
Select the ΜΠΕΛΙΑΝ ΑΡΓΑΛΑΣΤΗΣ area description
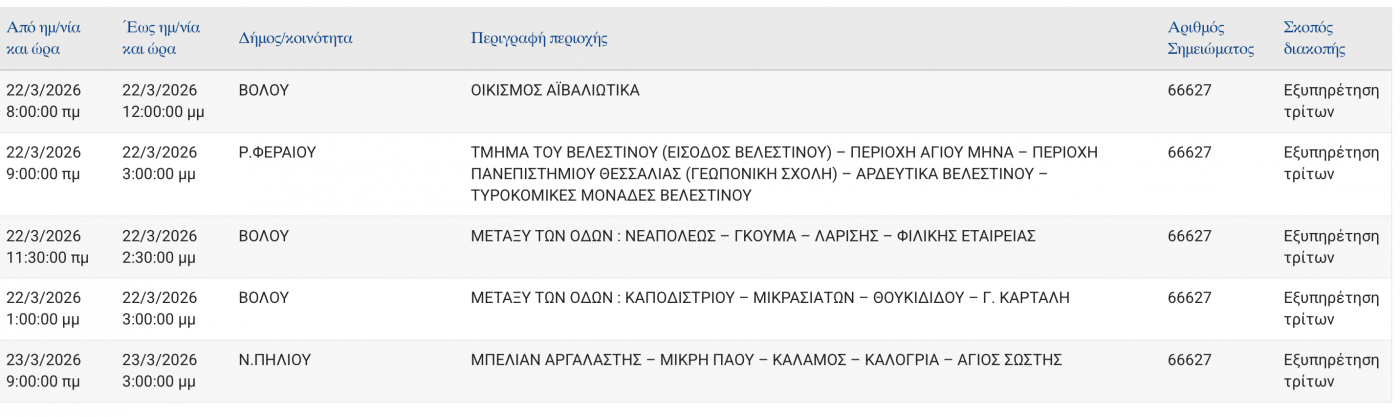(x=766, y=359)
